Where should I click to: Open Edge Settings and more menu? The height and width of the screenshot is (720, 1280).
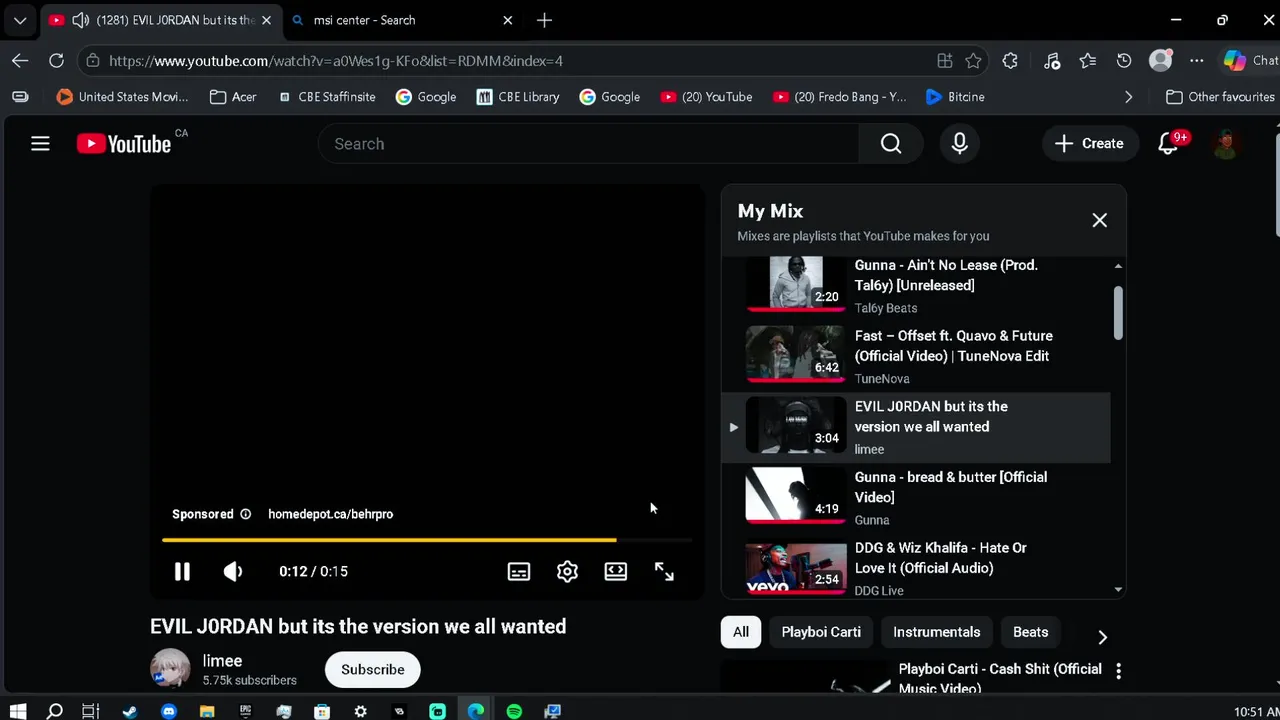pos(1196,61)
